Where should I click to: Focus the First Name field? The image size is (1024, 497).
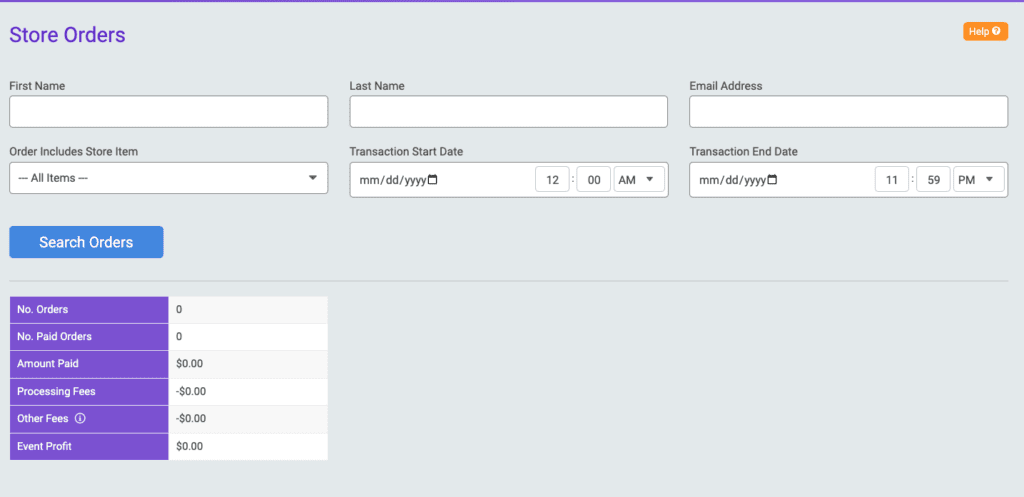point(168,112)
